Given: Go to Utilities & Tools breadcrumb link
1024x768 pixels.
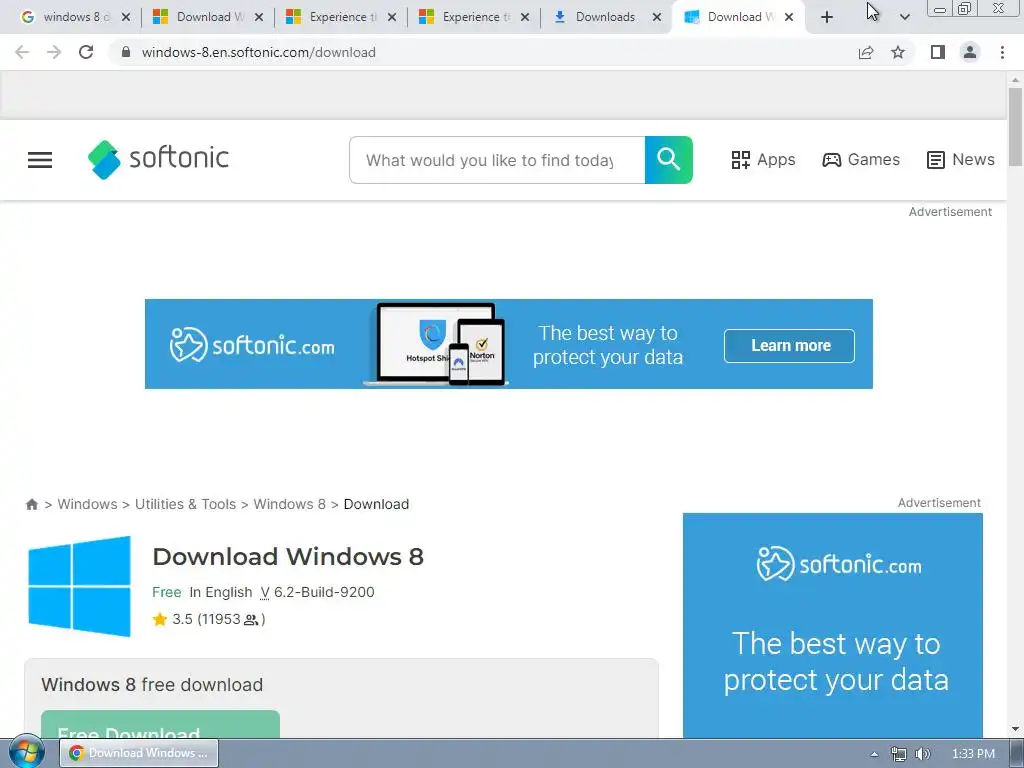Looking at the screenshot, I should [x=185, y=504].
